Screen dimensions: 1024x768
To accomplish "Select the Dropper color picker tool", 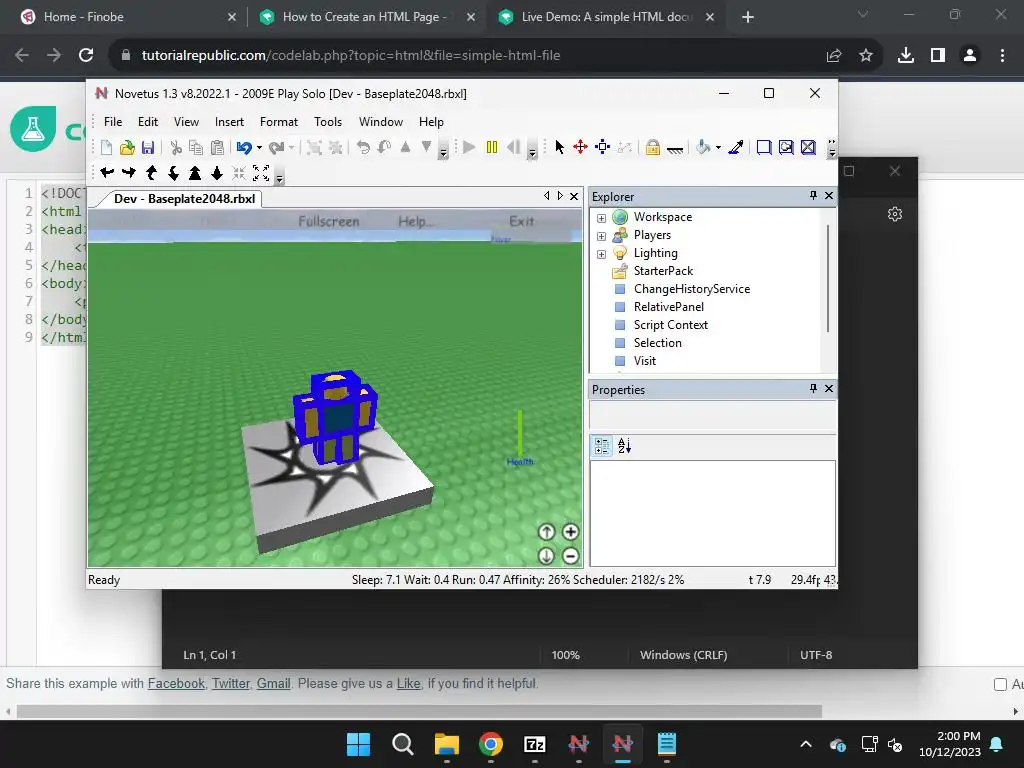I will (x=736, y=148).
